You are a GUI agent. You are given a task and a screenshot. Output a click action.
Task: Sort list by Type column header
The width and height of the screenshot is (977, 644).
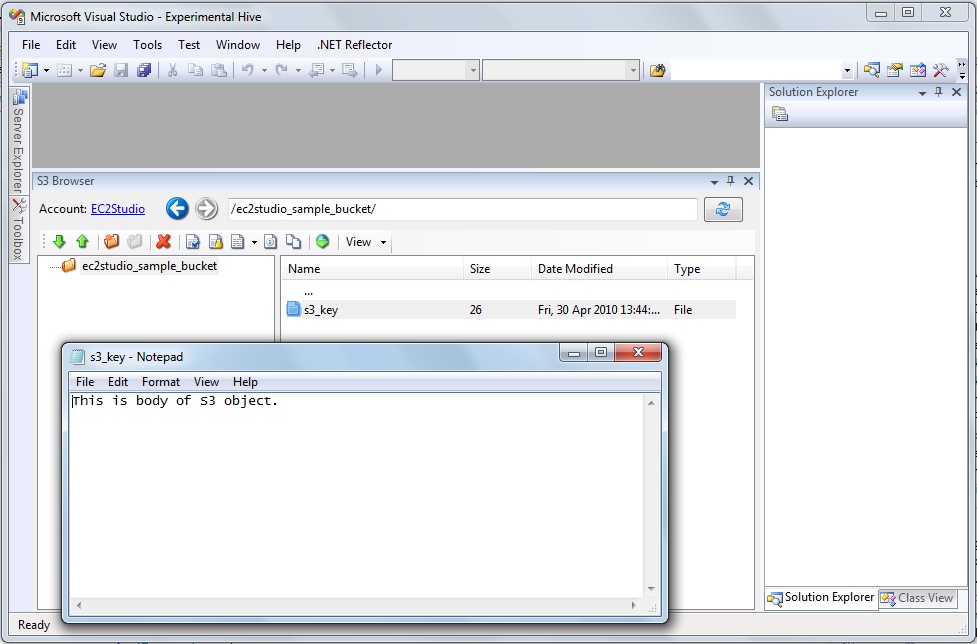coord(702,268)
